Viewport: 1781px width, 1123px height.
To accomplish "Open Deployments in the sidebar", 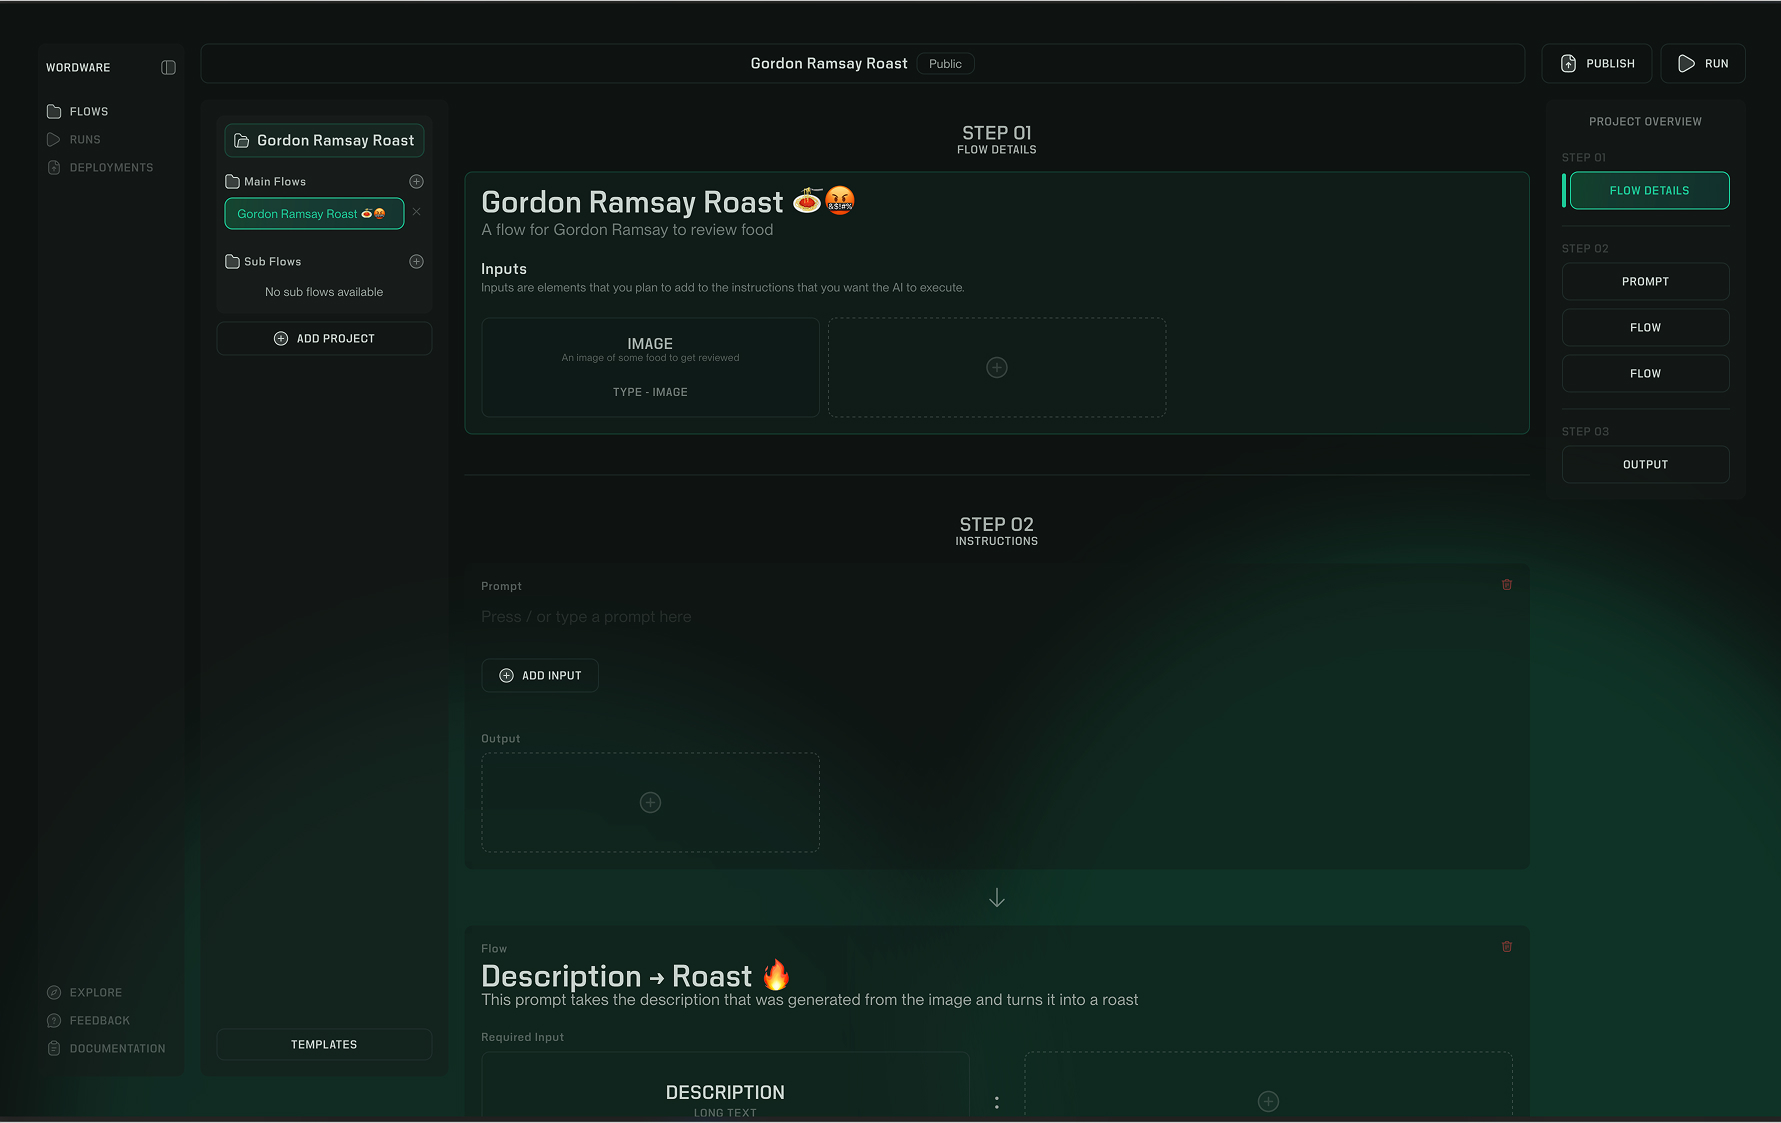I will point(100,167).
